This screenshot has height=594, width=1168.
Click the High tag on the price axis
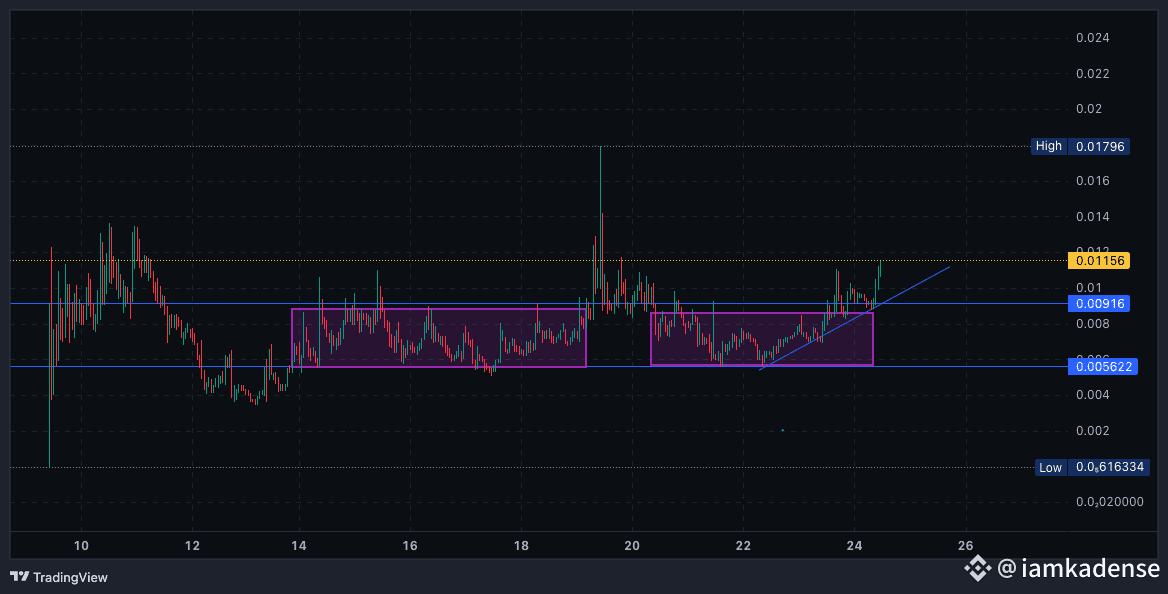click(x=1048, y=146)
